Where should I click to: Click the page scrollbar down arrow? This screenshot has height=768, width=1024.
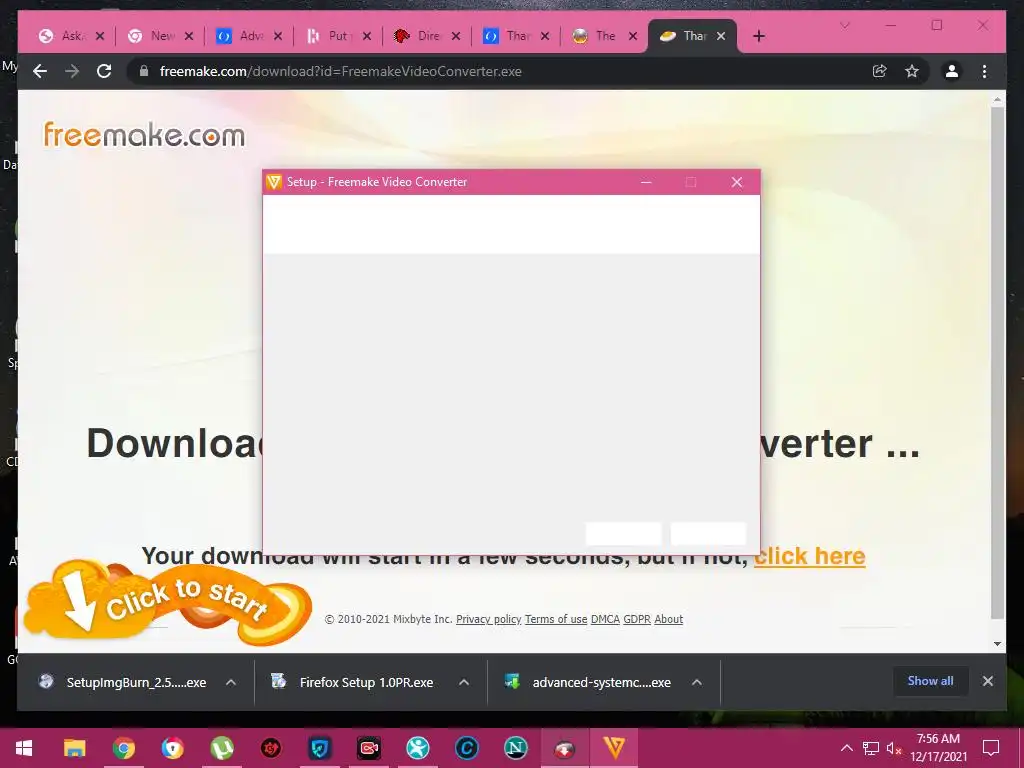pos(997,644)
